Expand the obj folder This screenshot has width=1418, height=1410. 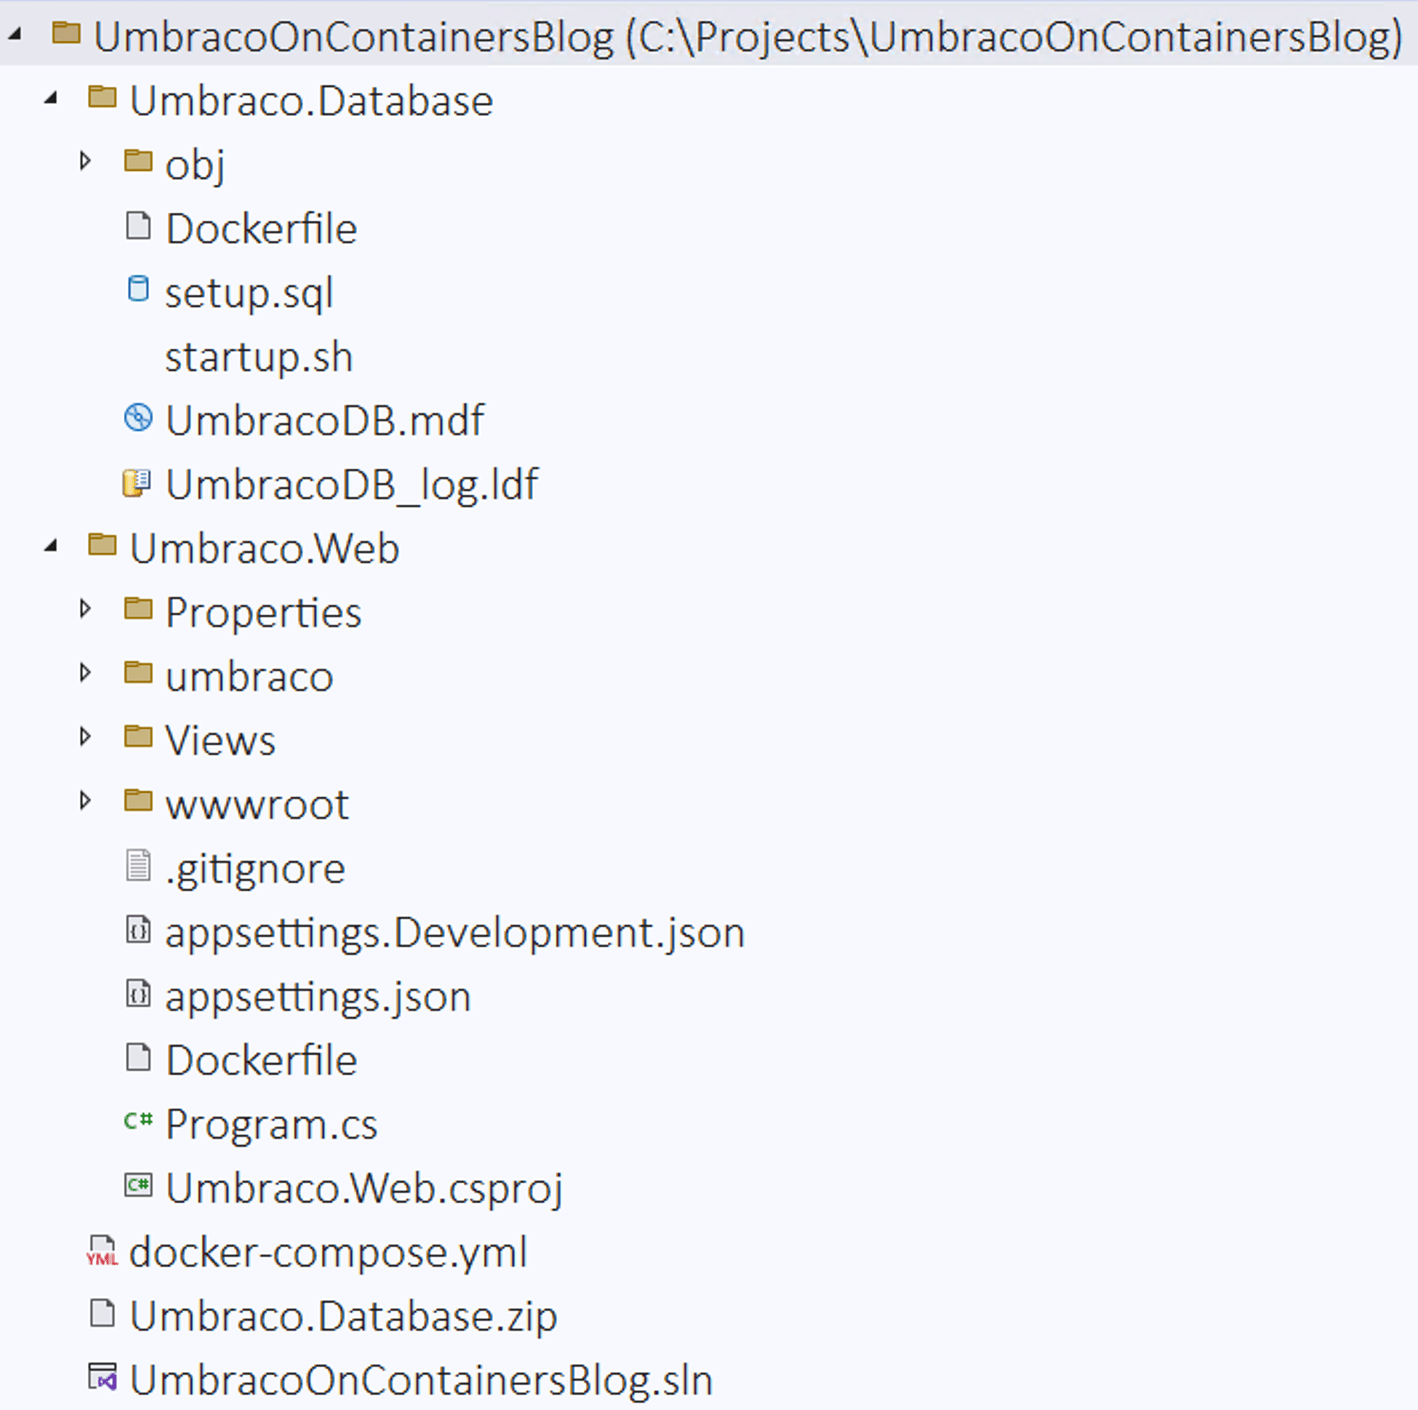[85, 161]
